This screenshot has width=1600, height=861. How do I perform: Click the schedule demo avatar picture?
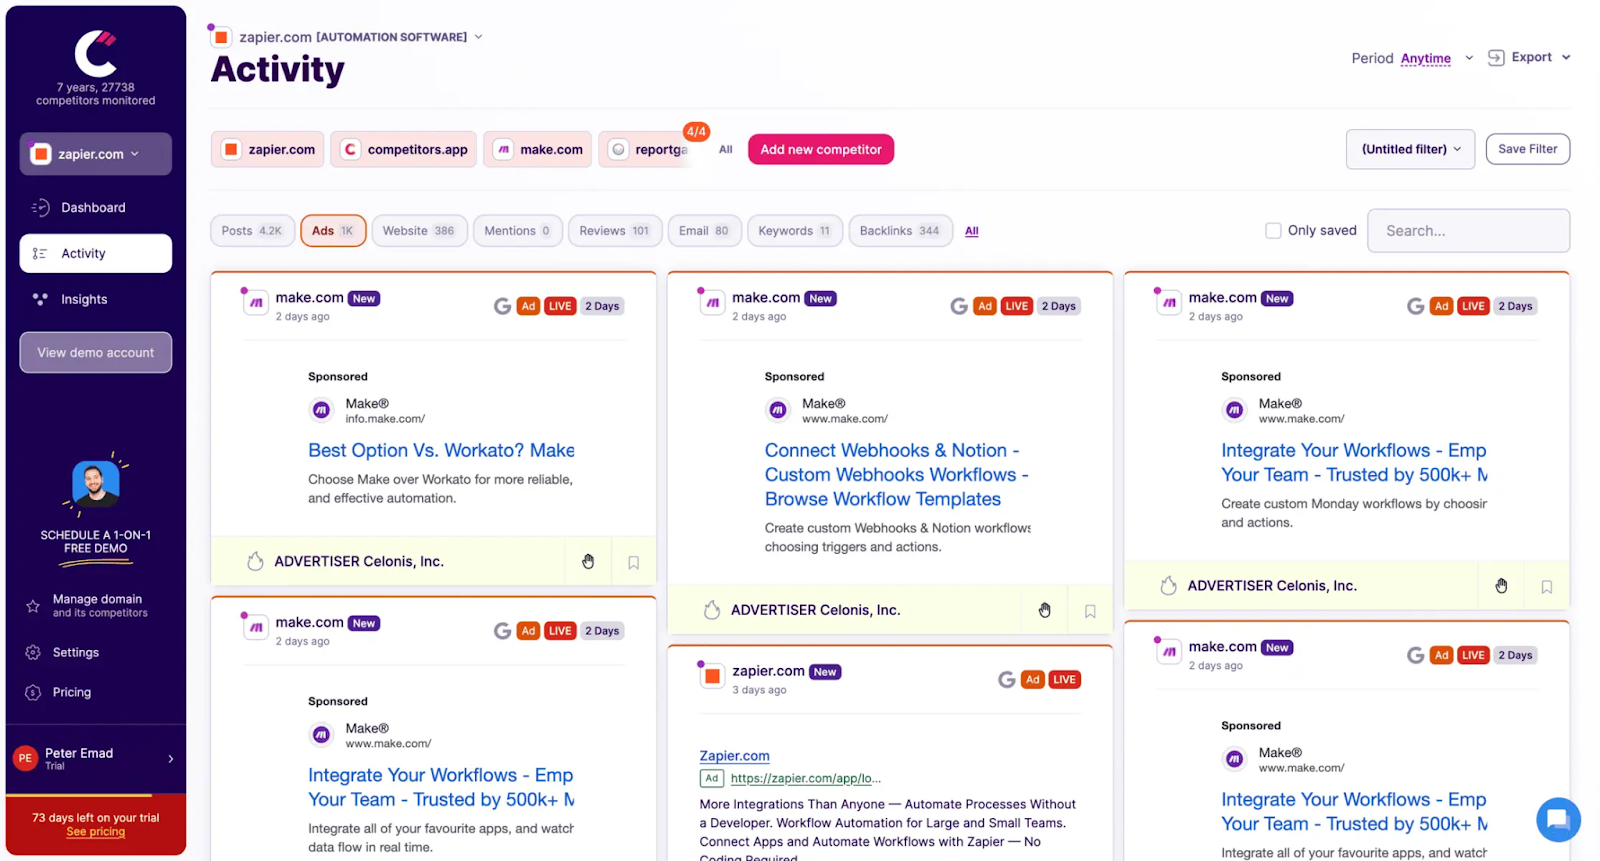pos(96,485)
